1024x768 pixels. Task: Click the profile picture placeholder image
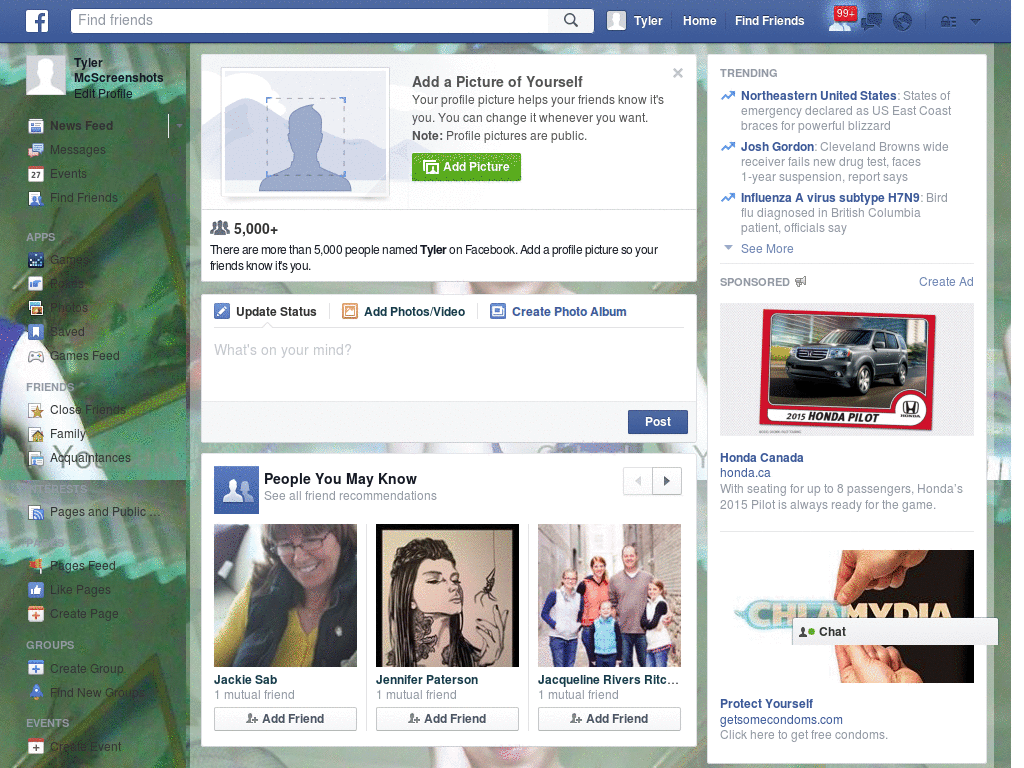pos(306,133)
